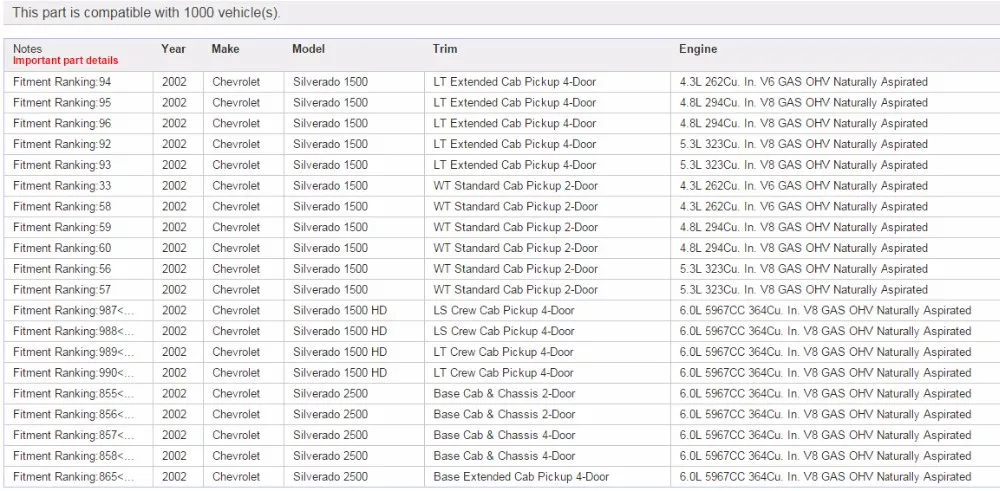Click the Chevrolet cell in Fitment Ranking:59 row

coord(244,228)
